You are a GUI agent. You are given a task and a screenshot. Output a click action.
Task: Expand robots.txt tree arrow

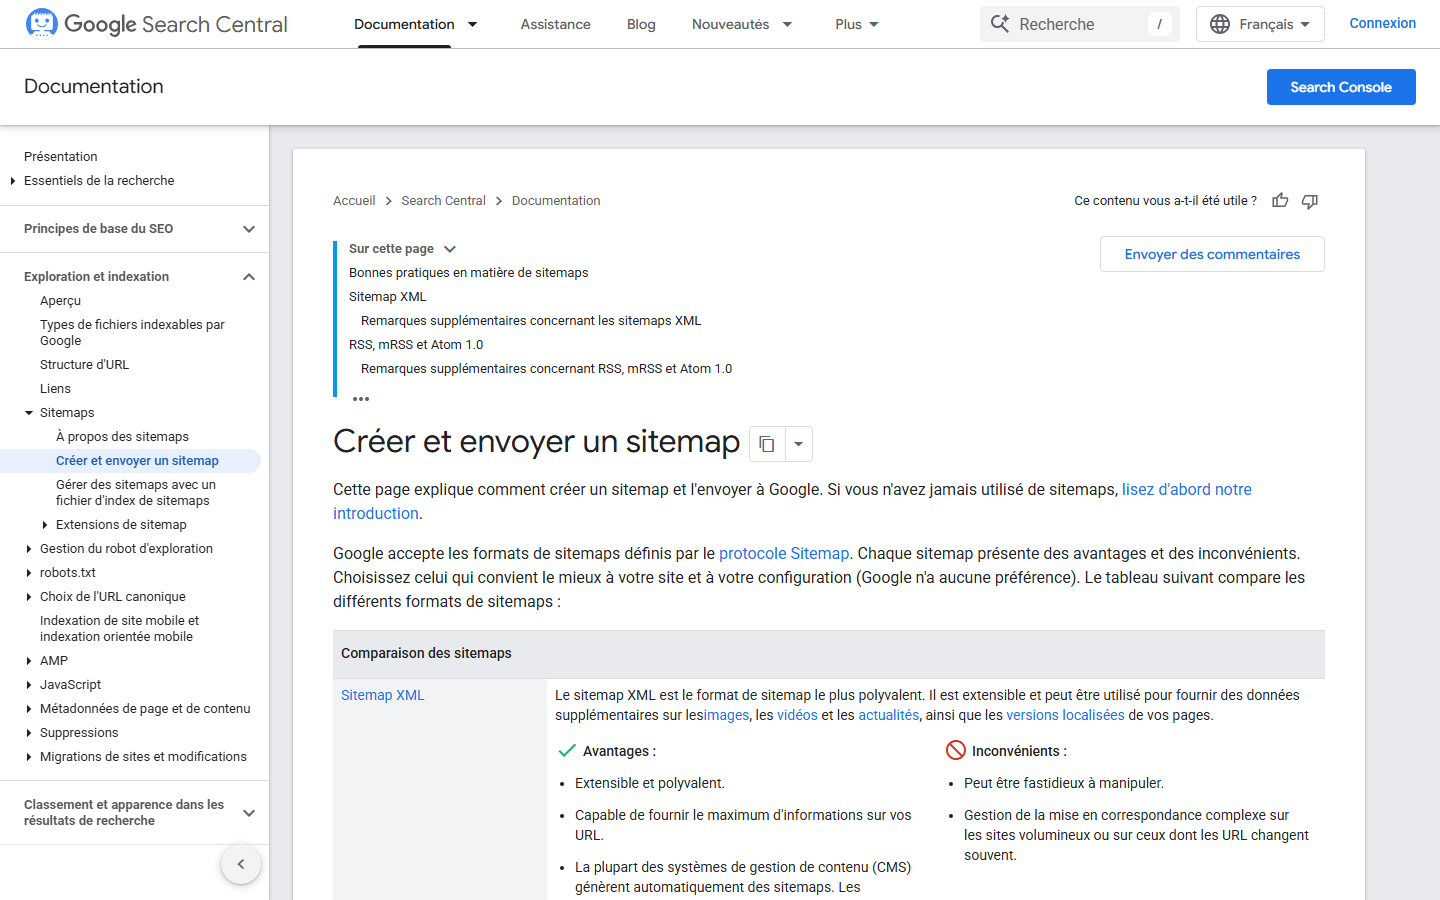29,573
